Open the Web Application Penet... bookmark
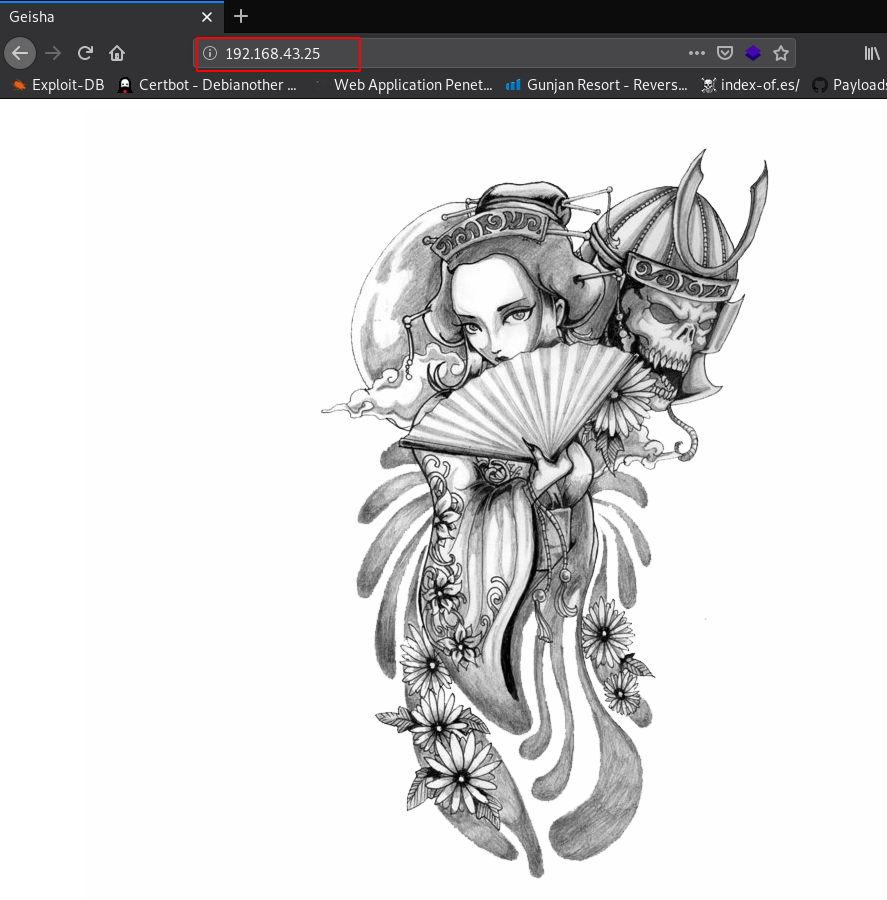 tap(405, 85)
